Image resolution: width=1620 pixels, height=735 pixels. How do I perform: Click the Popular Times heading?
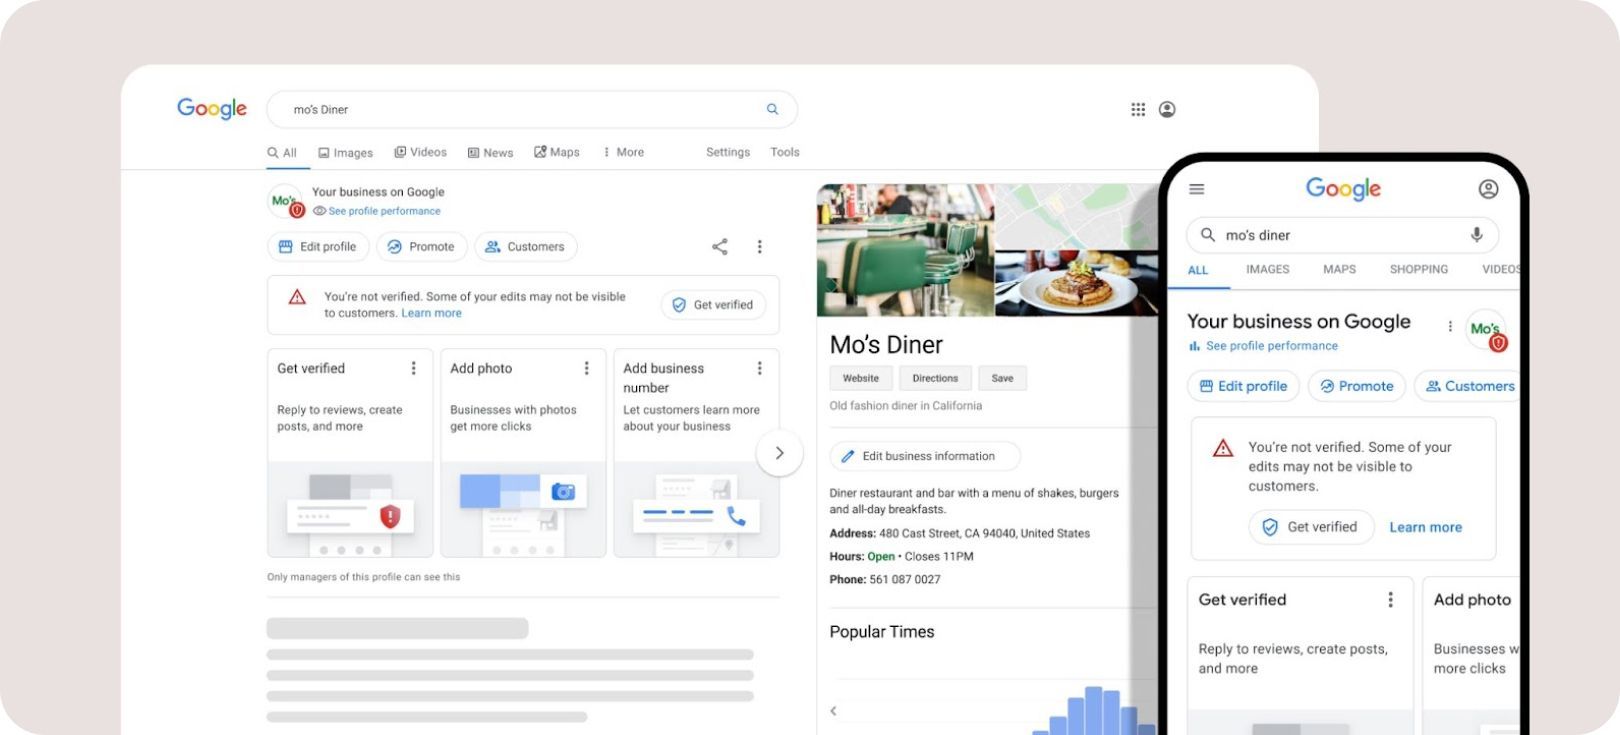point(882,632)
